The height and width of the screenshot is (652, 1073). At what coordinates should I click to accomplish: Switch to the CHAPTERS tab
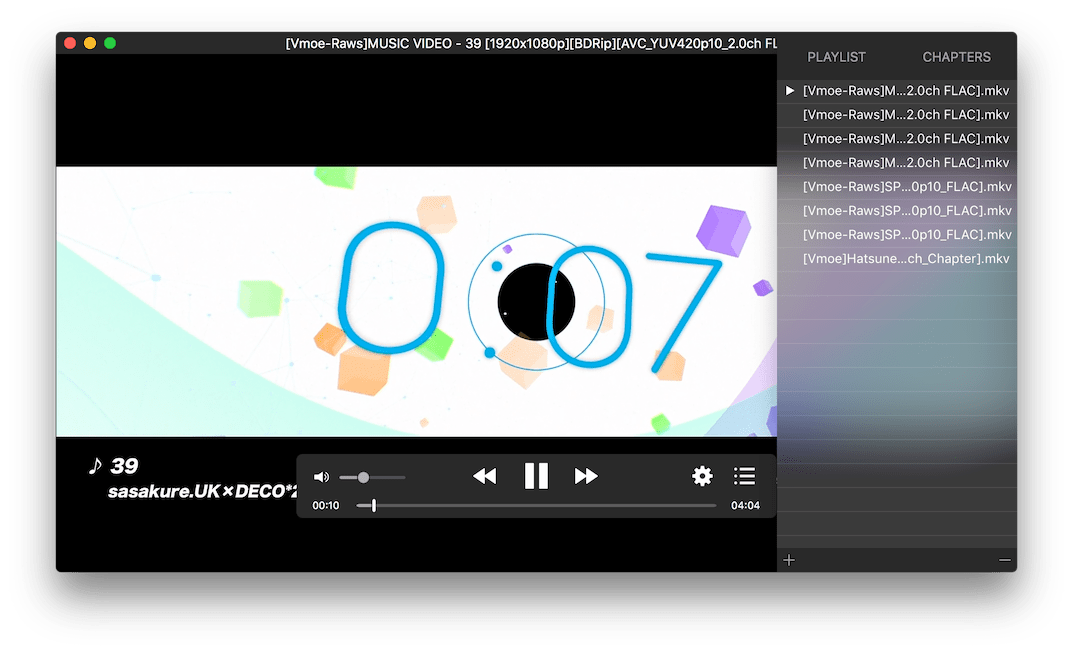(x=956, y=57)
